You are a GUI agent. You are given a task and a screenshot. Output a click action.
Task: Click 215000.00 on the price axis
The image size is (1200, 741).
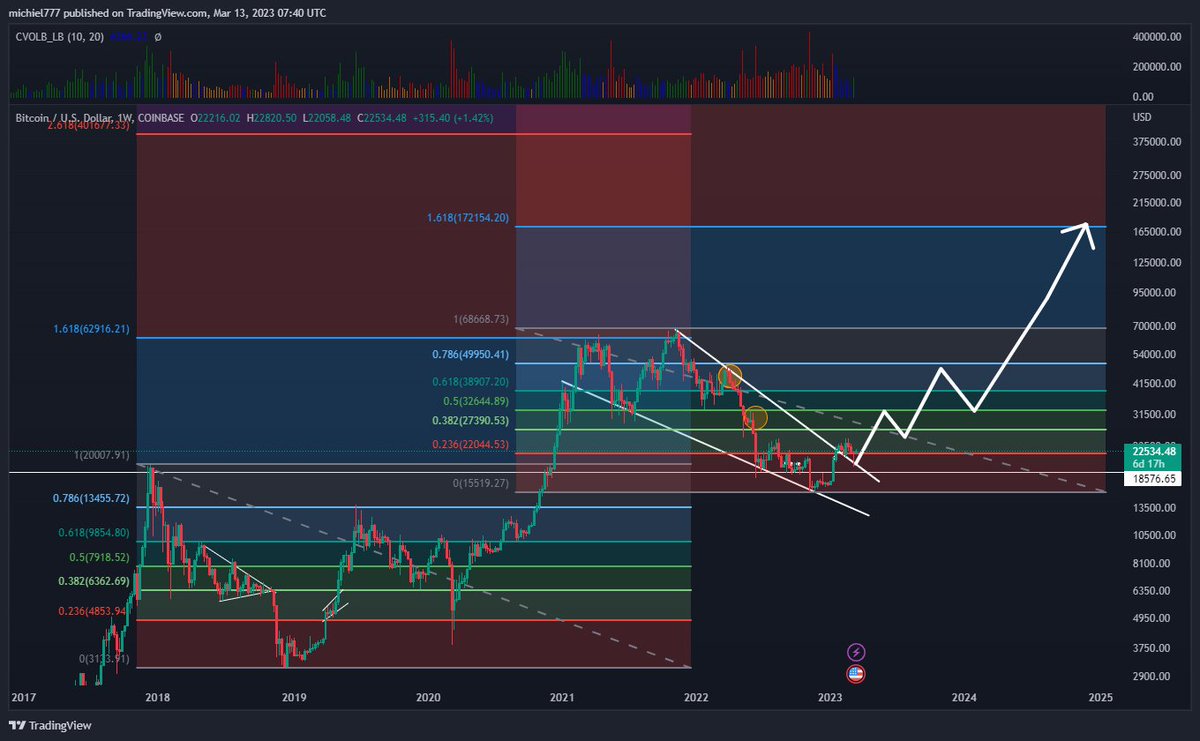coord(1157,202)
